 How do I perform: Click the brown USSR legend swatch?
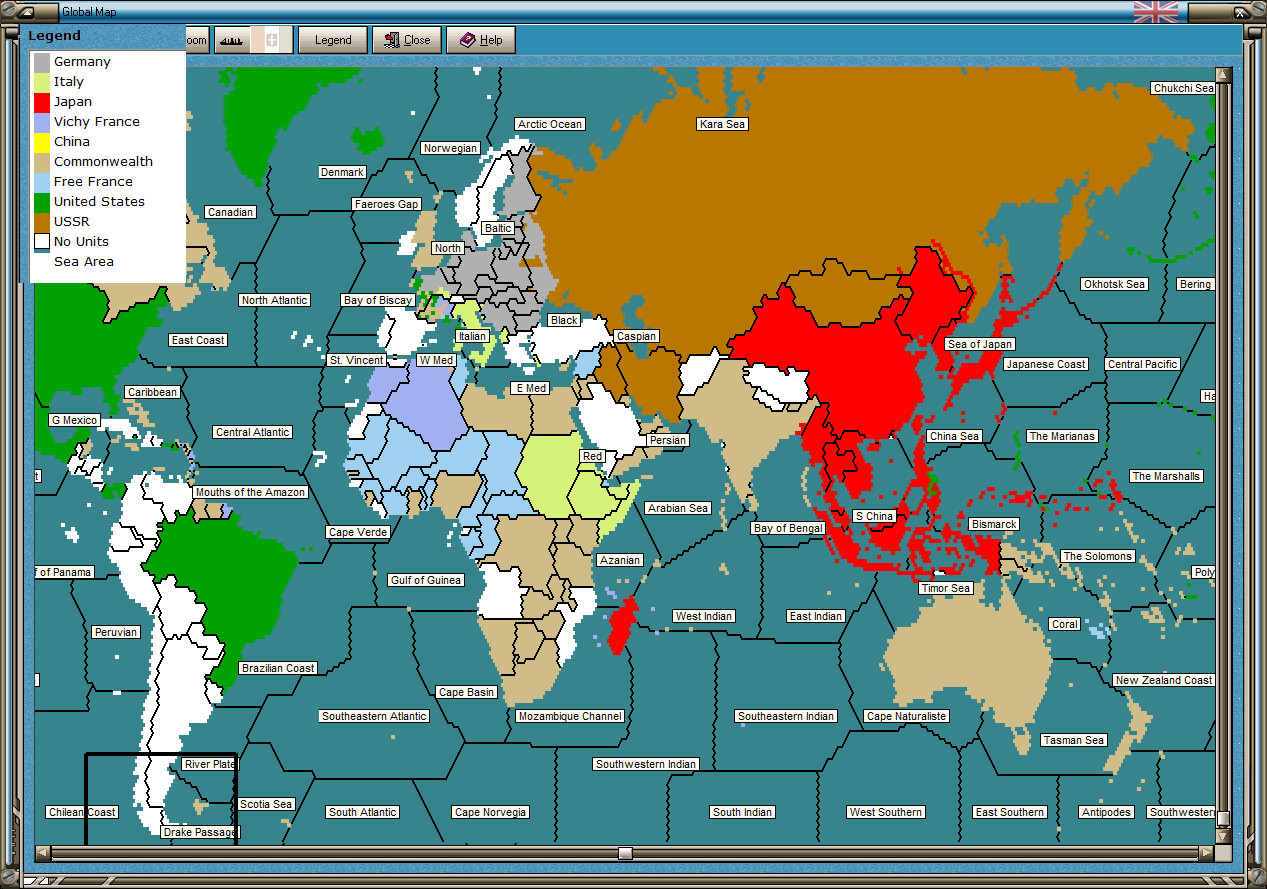[42, 221]
